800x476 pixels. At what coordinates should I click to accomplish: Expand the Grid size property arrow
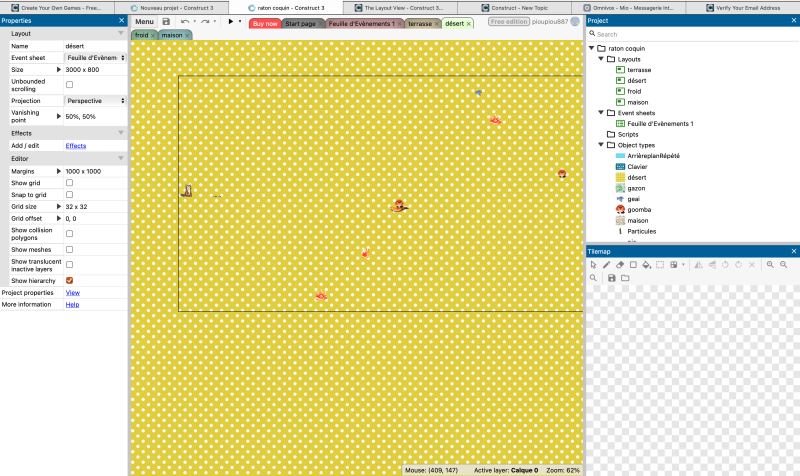[59, 207]
